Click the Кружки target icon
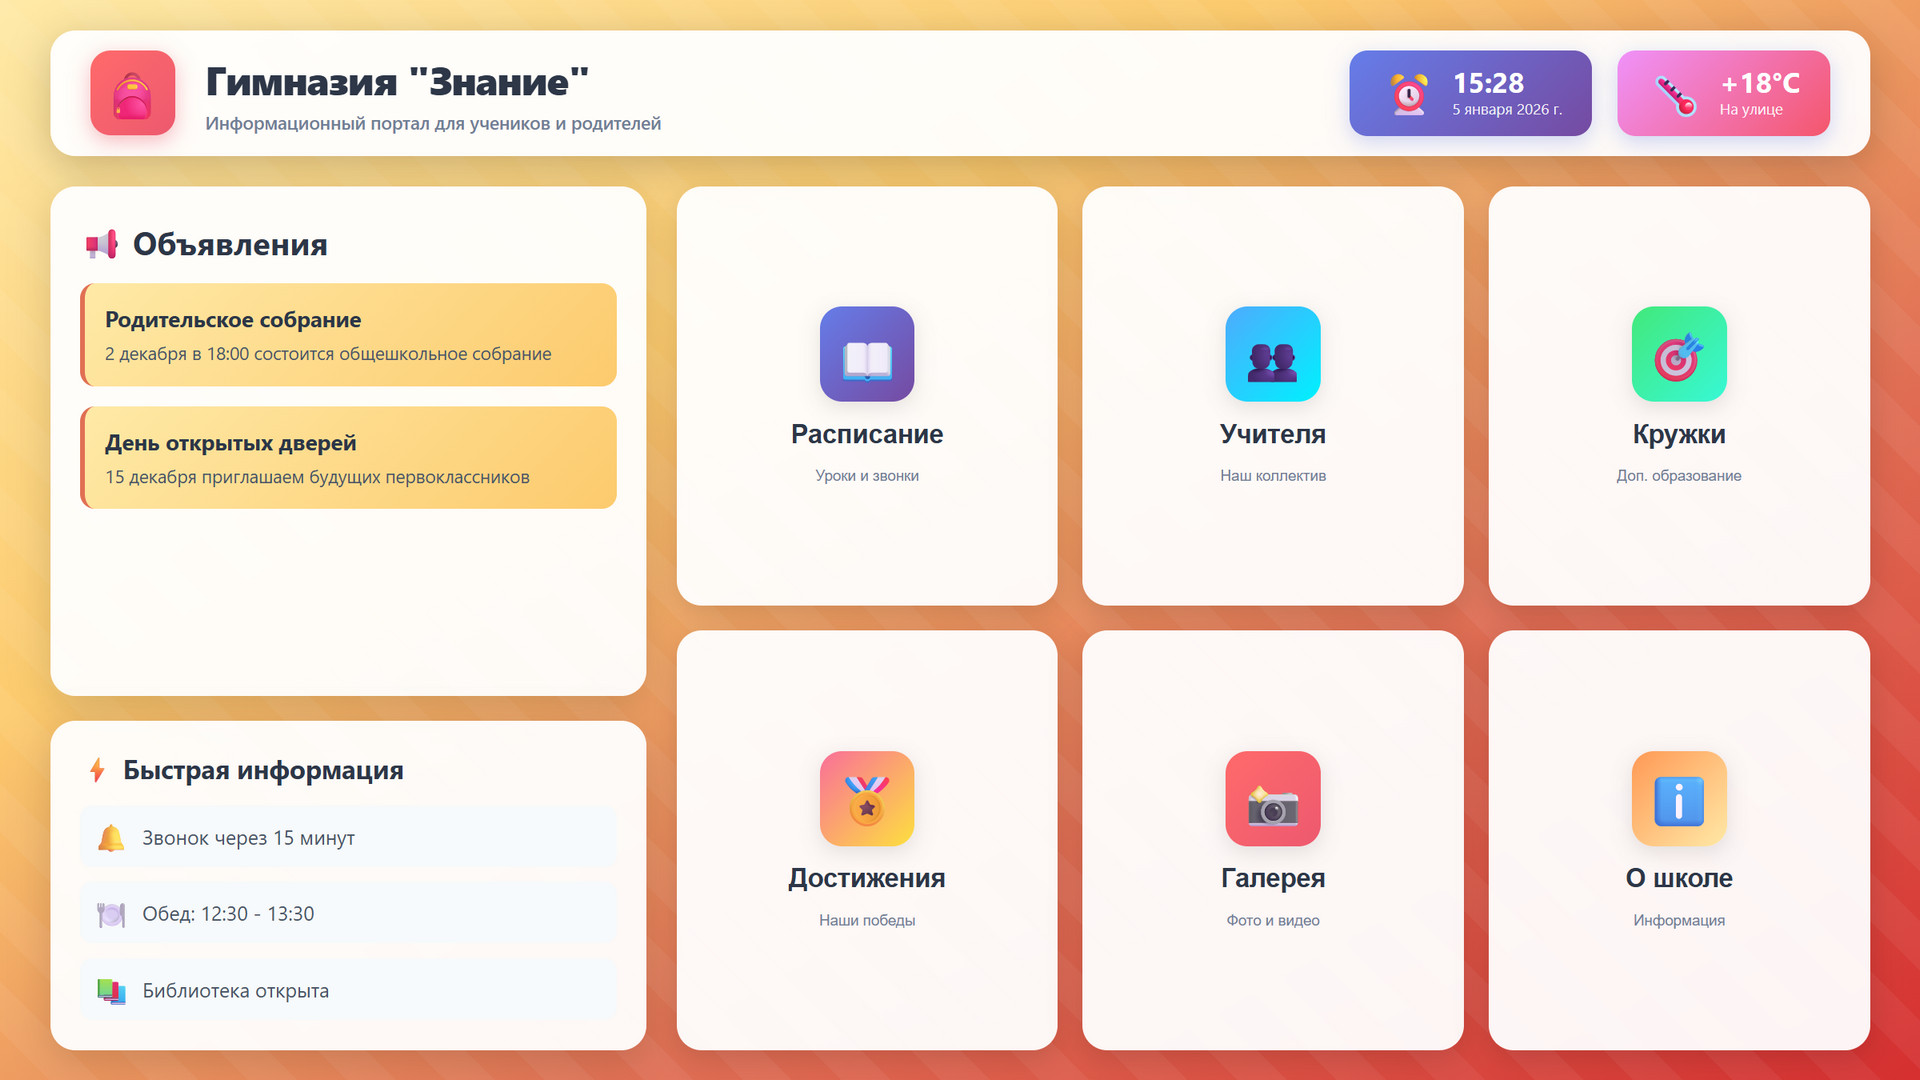 click(1678, 354)
